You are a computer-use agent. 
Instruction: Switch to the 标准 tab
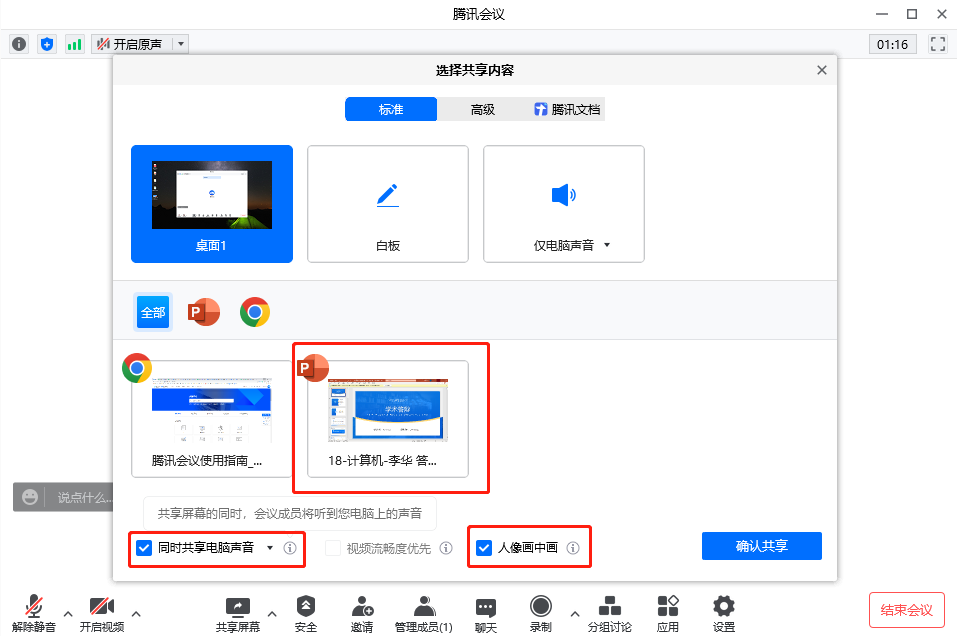[x=391, y=109]
